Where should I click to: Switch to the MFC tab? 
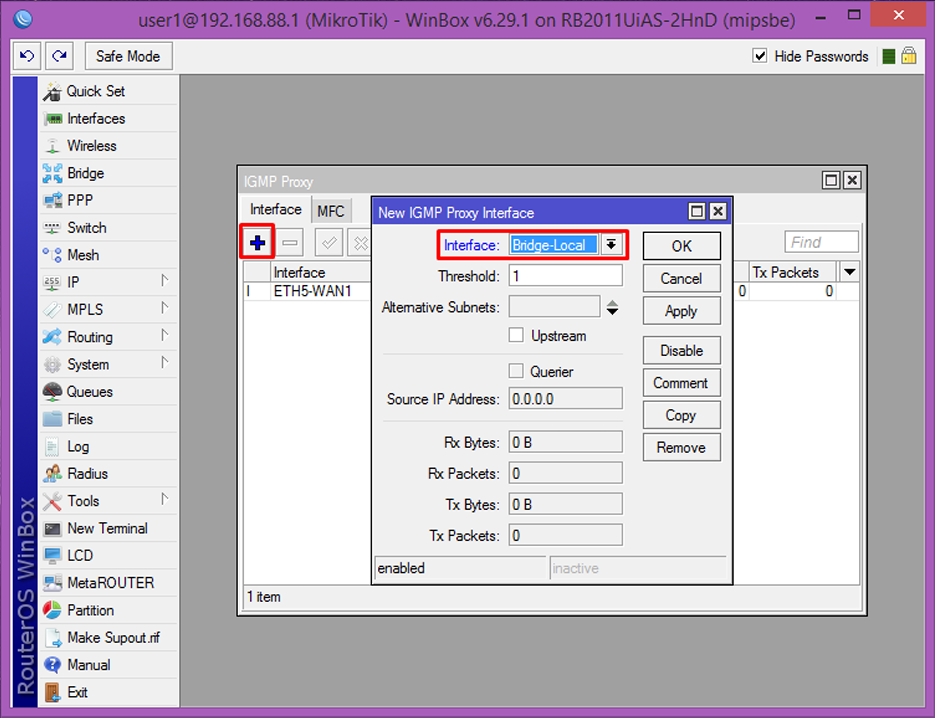click(331, 211)
